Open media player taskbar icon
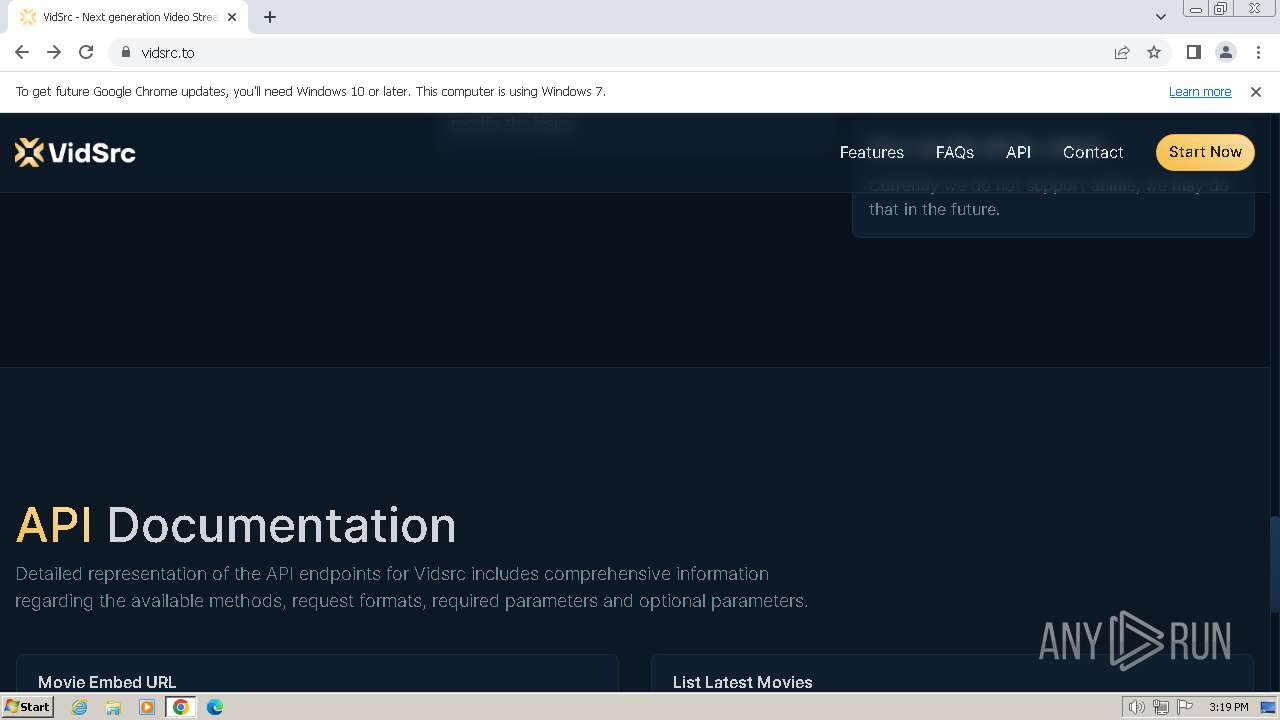This screenshot has width=1280, height=720. [x=147, y=707]
